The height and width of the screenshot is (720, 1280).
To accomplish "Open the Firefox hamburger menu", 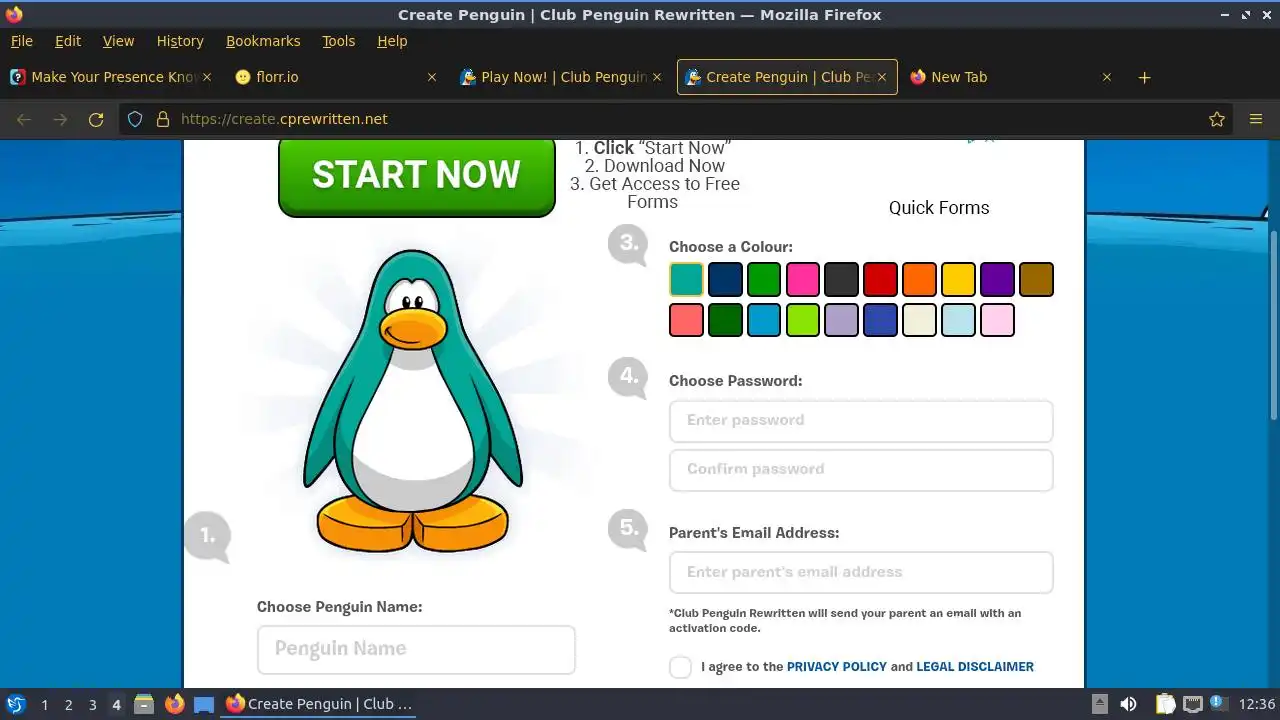I will (x=1256, y=119).
